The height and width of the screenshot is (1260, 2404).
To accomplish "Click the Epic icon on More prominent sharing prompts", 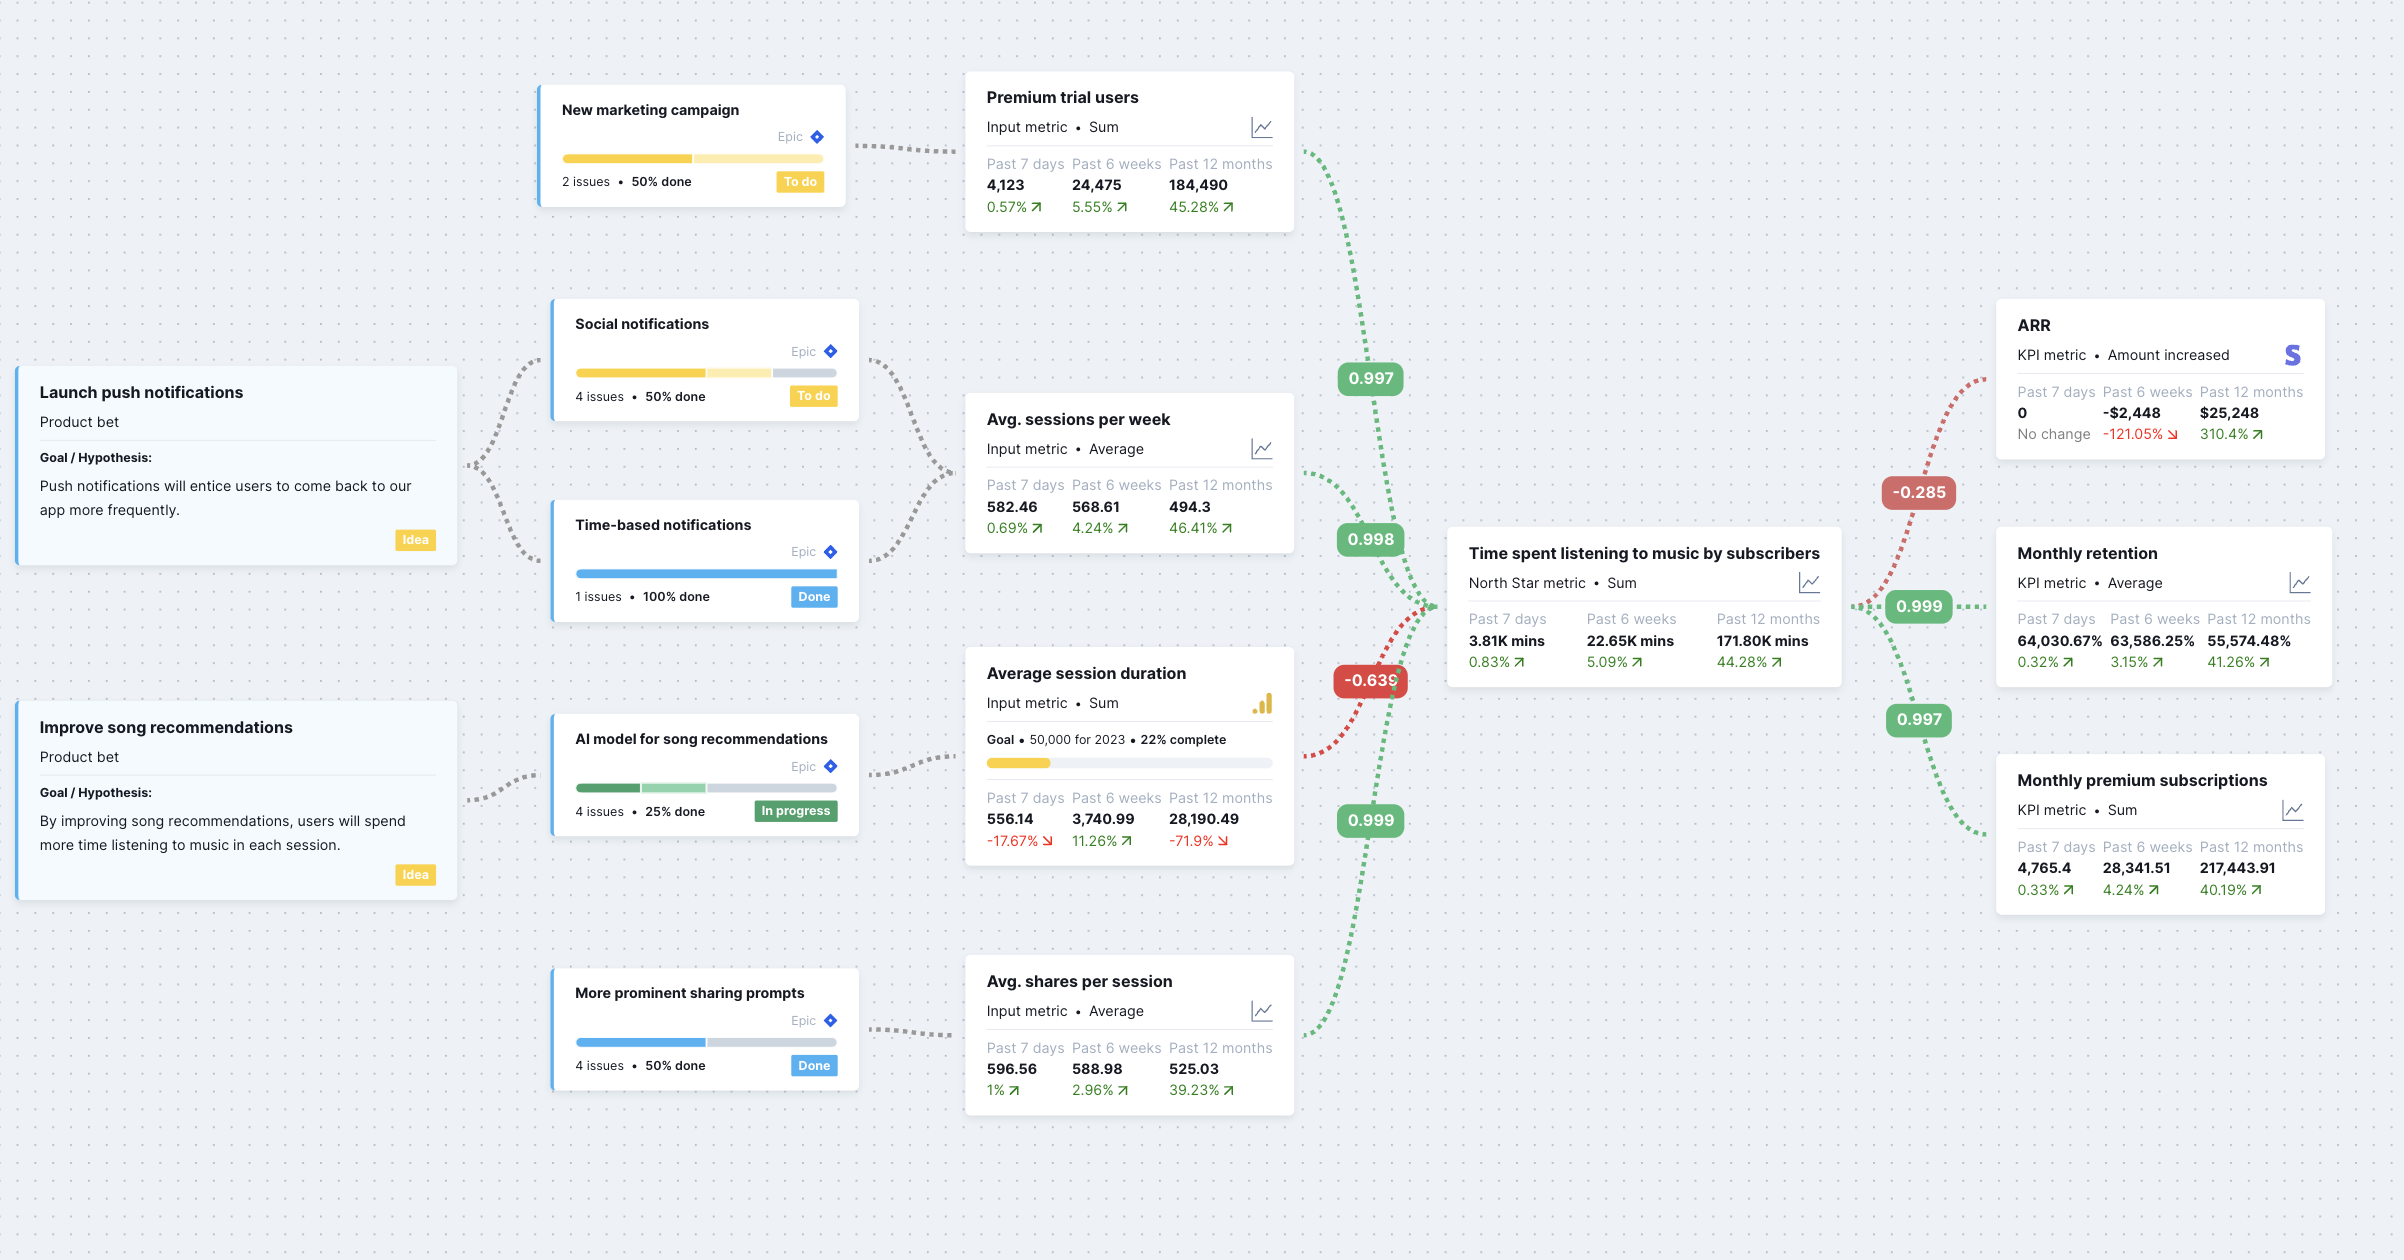I will pyautogui.click(x=830, y=1020).
